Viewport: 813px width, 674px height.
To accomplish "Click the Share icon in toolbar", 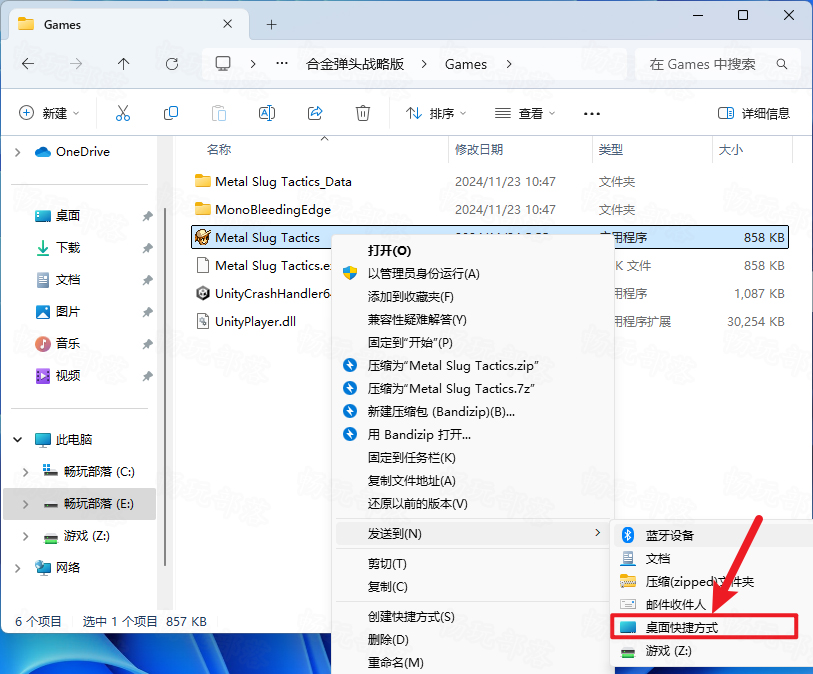I will click(x=315, y=113).
